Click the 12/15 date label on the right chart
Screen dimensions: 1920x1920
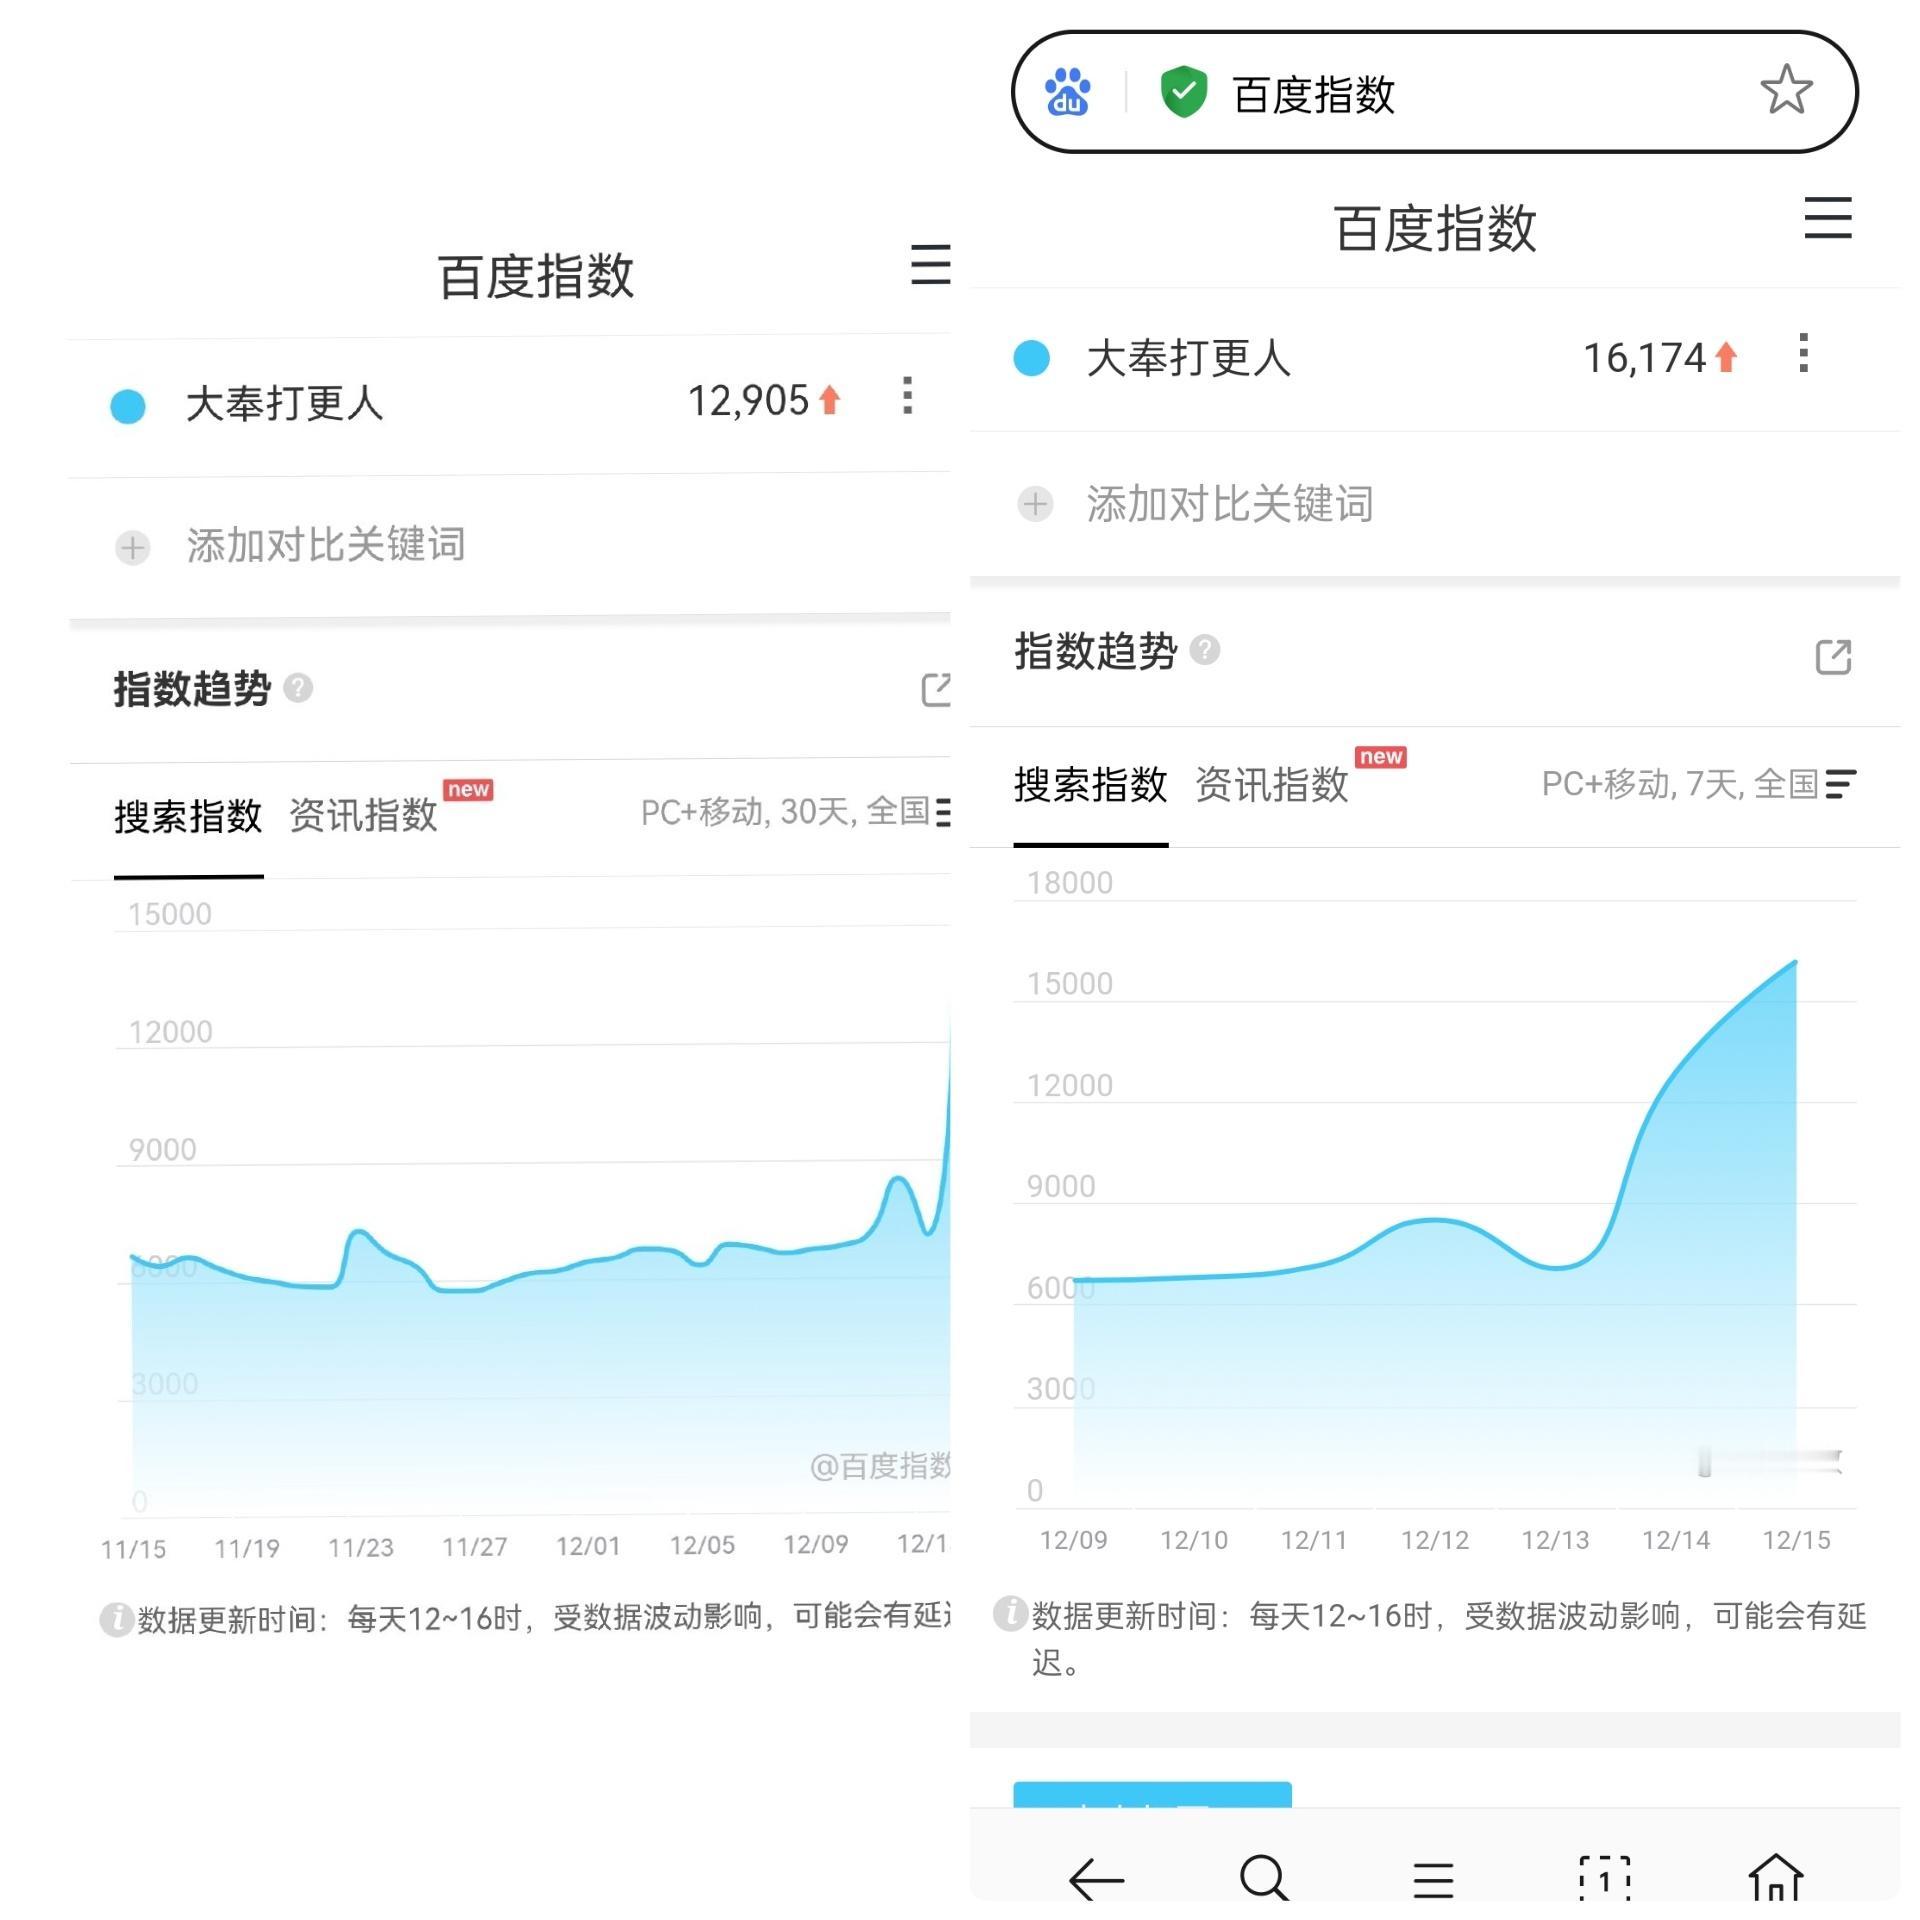click(1796, 1540)
